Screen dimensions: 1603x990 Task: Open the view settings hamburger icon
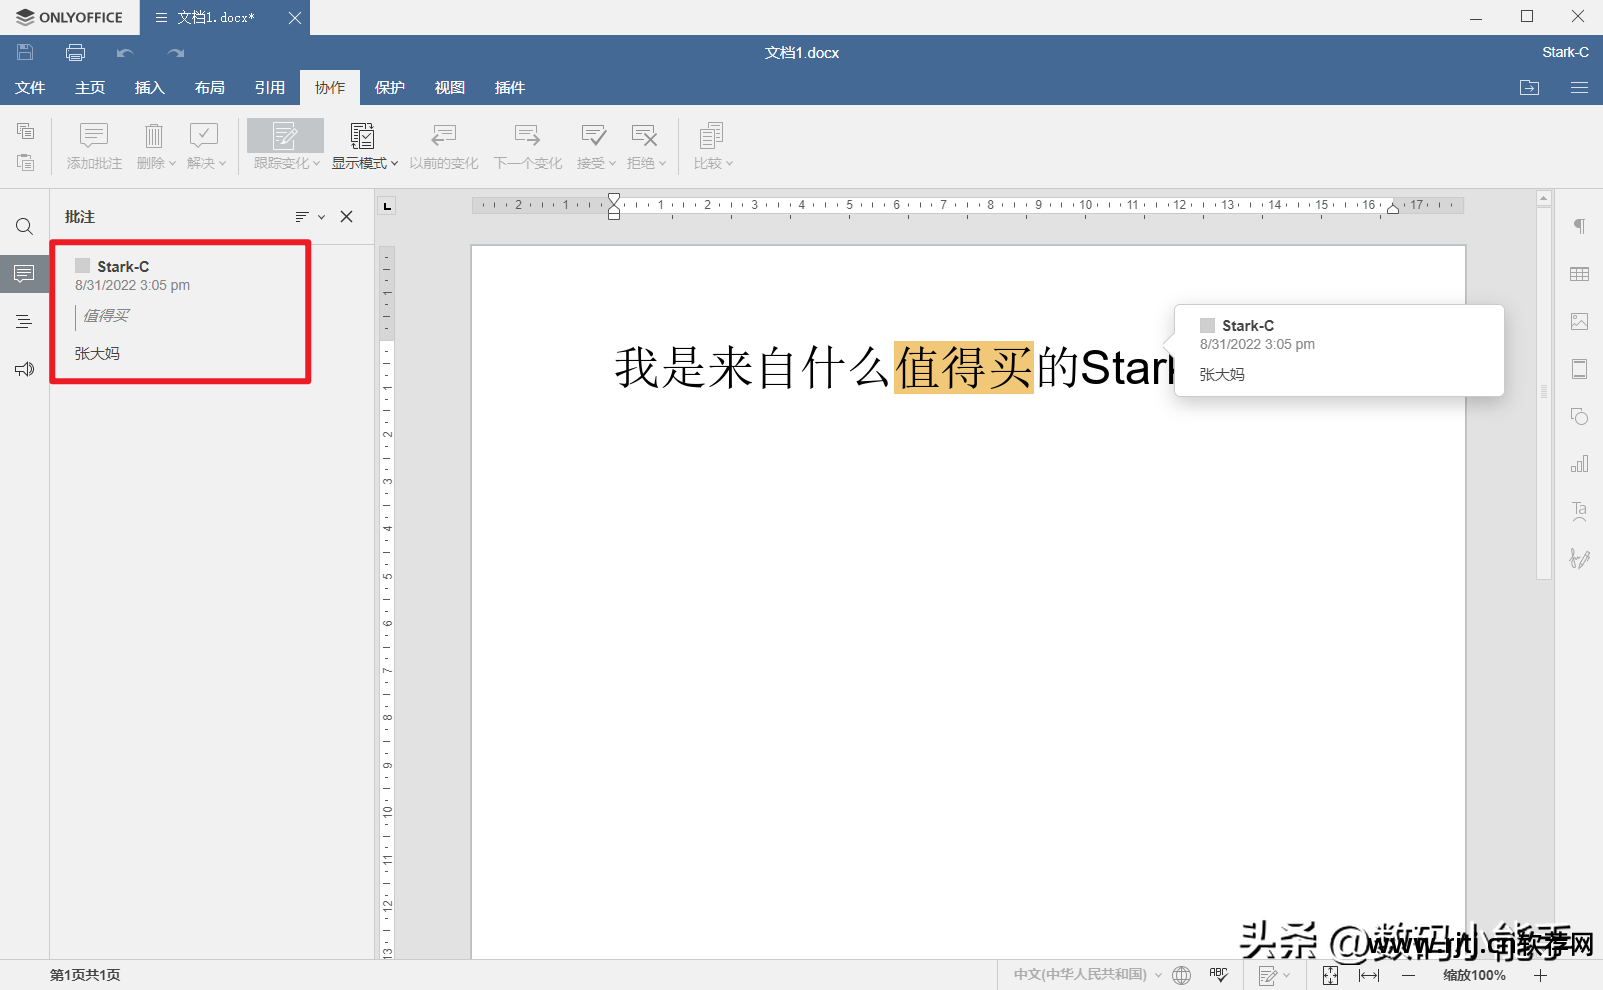(1579, 88)
